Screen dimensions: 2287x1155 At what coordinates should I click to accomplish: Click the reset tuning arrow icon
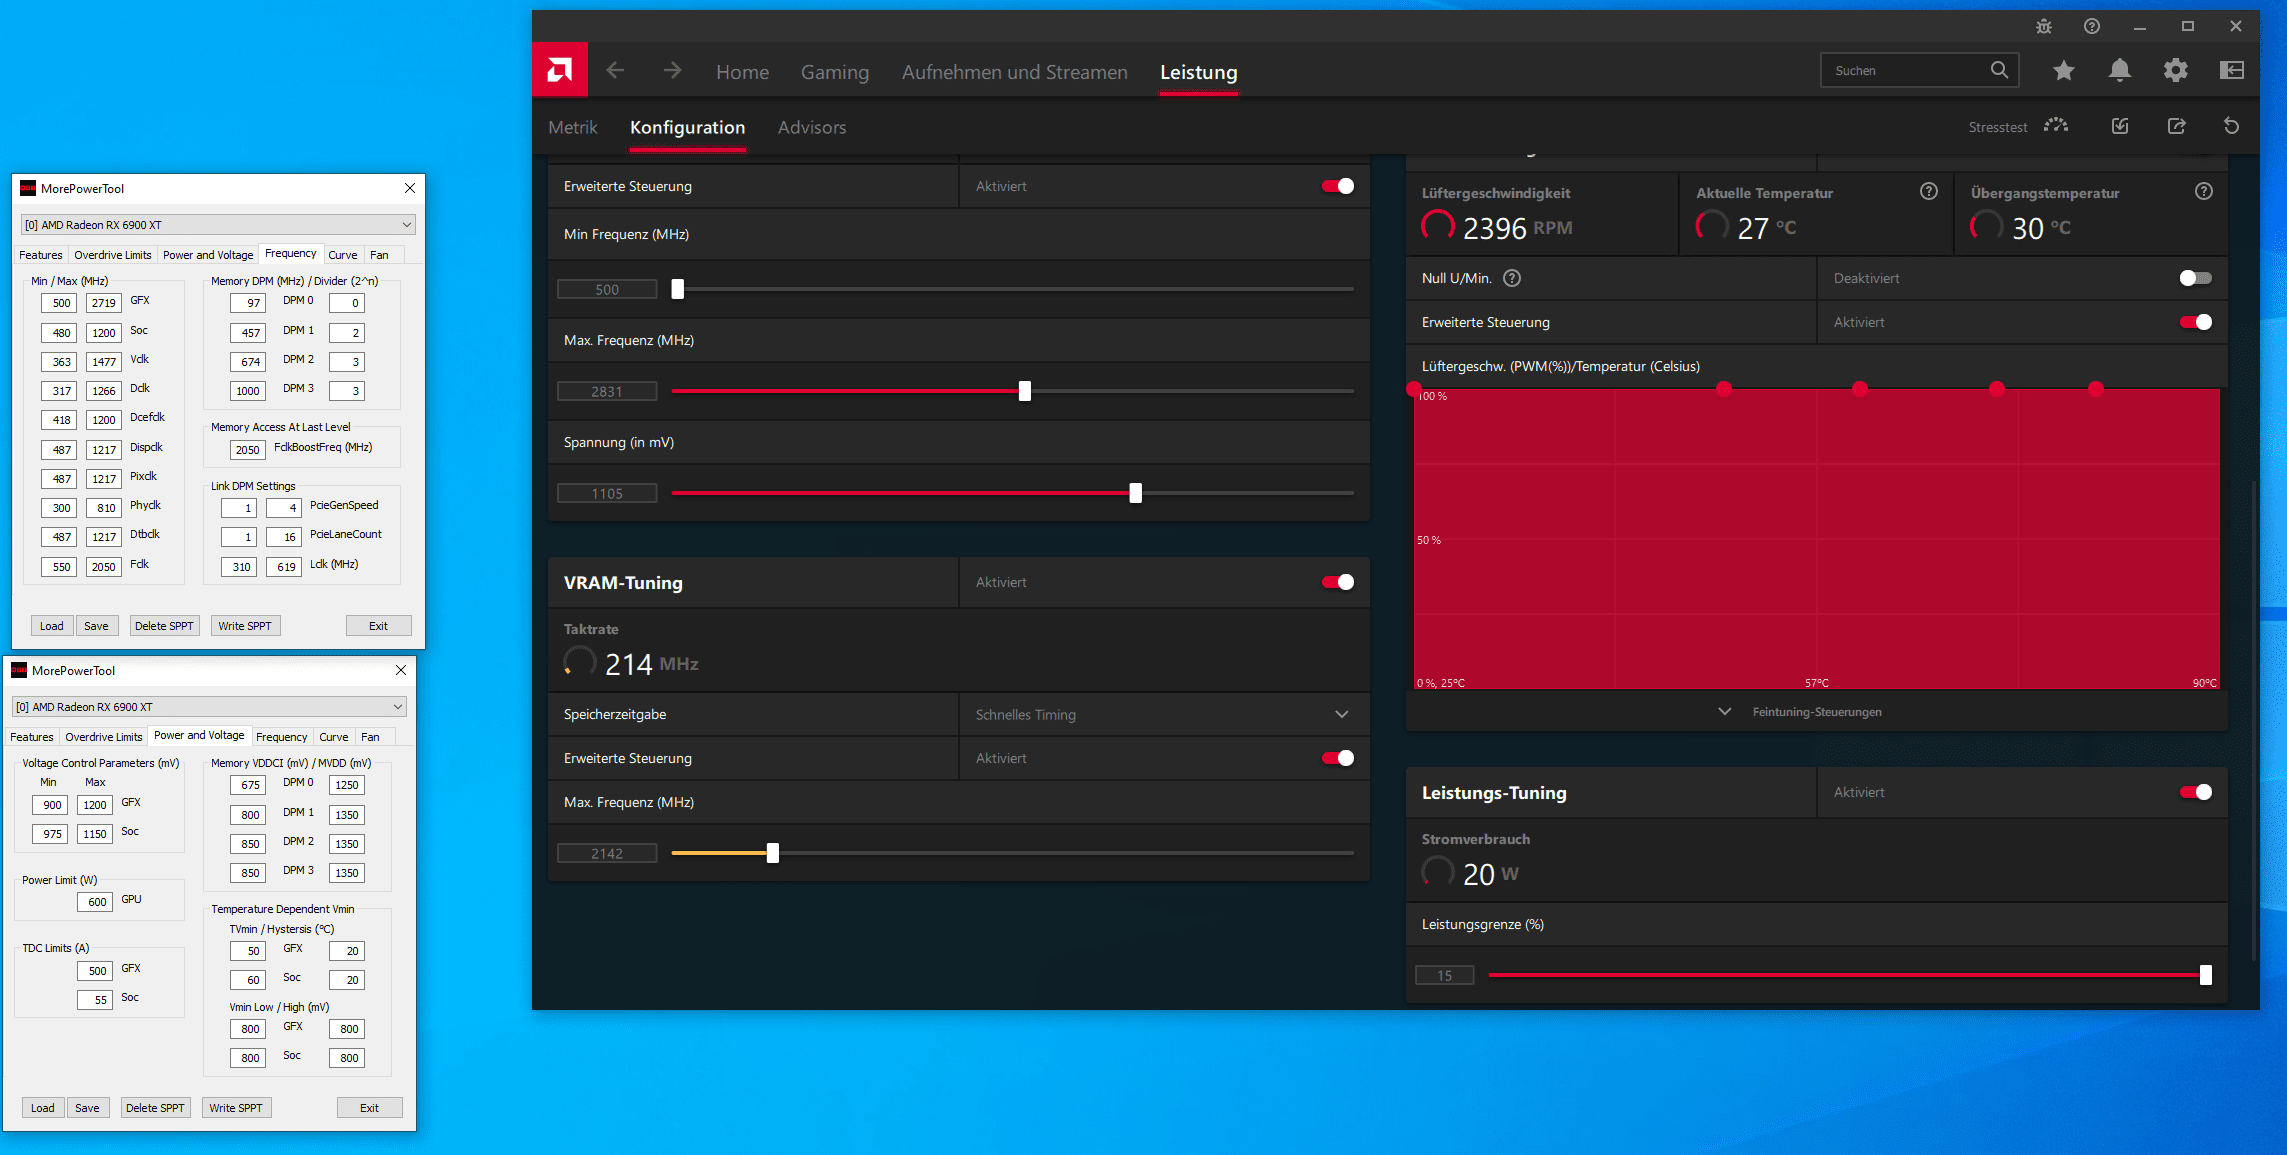[2231, 126]
